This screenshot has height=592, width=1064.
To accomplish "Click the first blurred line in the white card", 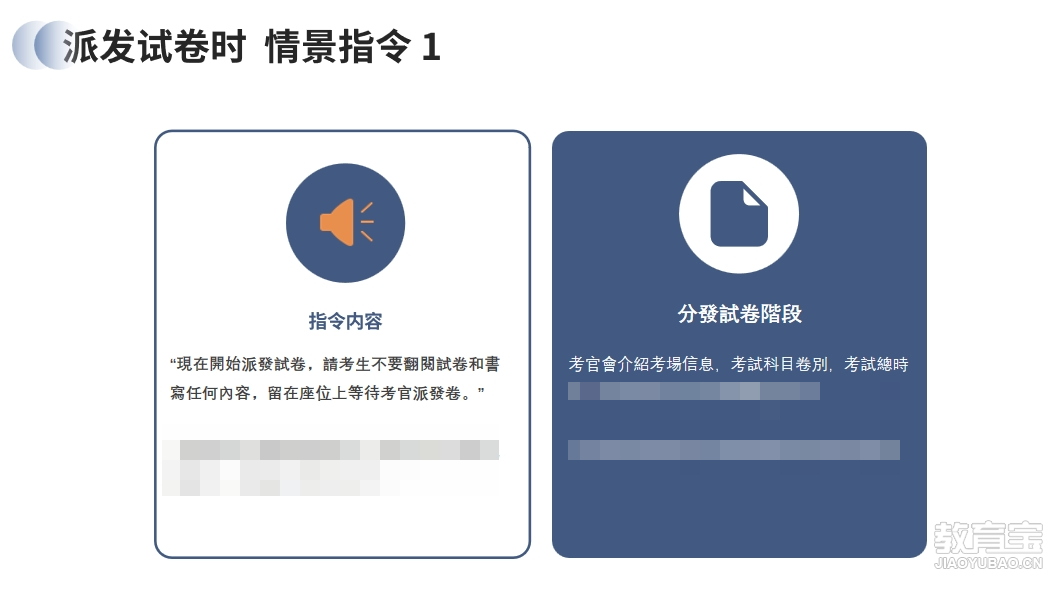I will (x=331, y=449).
